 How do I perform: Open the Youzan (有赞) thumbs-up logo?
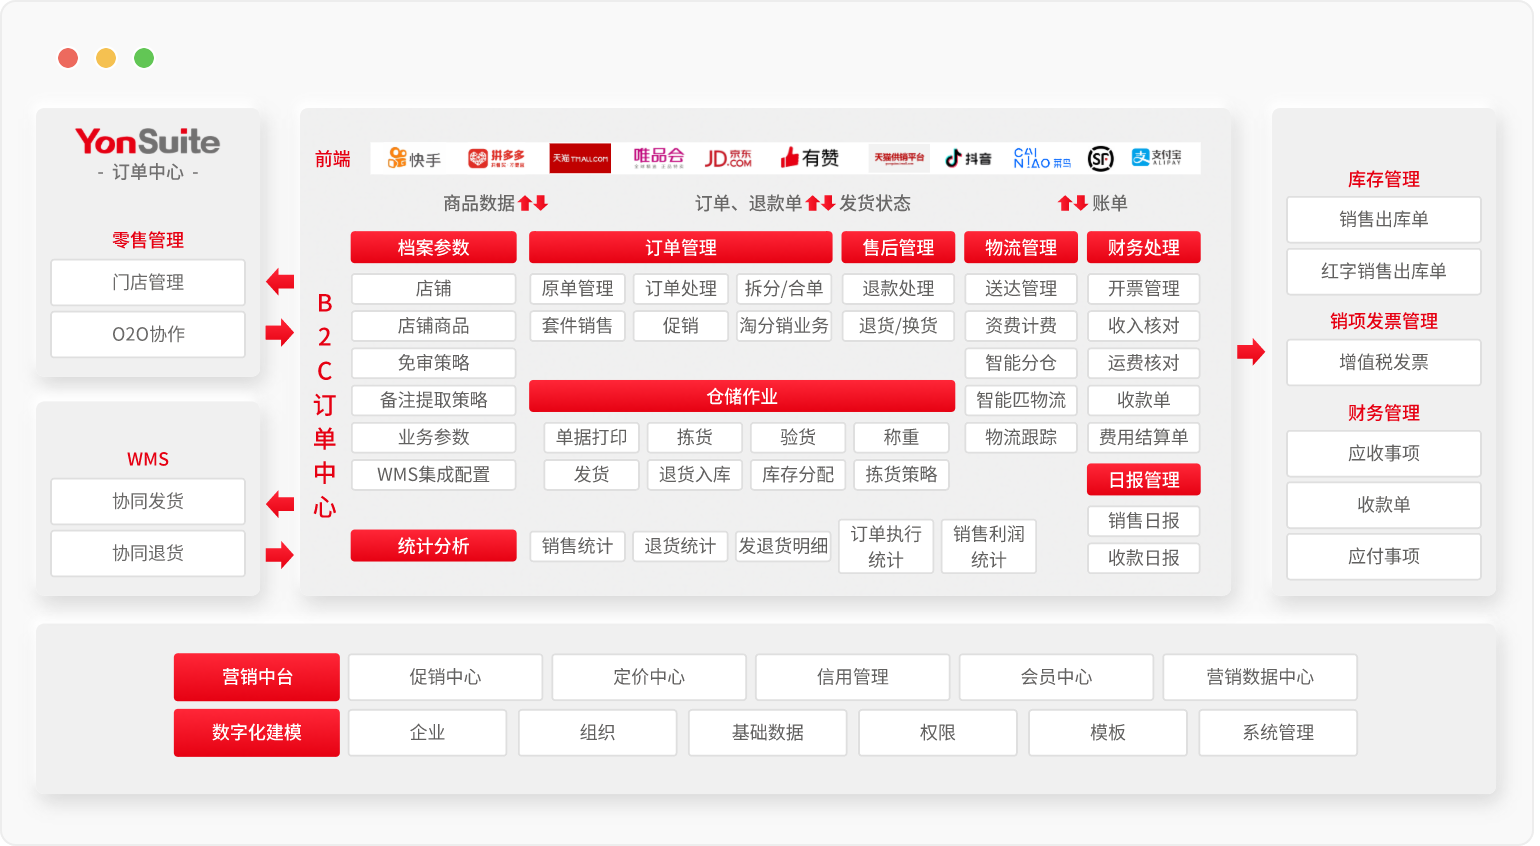[x=809, y=158]
